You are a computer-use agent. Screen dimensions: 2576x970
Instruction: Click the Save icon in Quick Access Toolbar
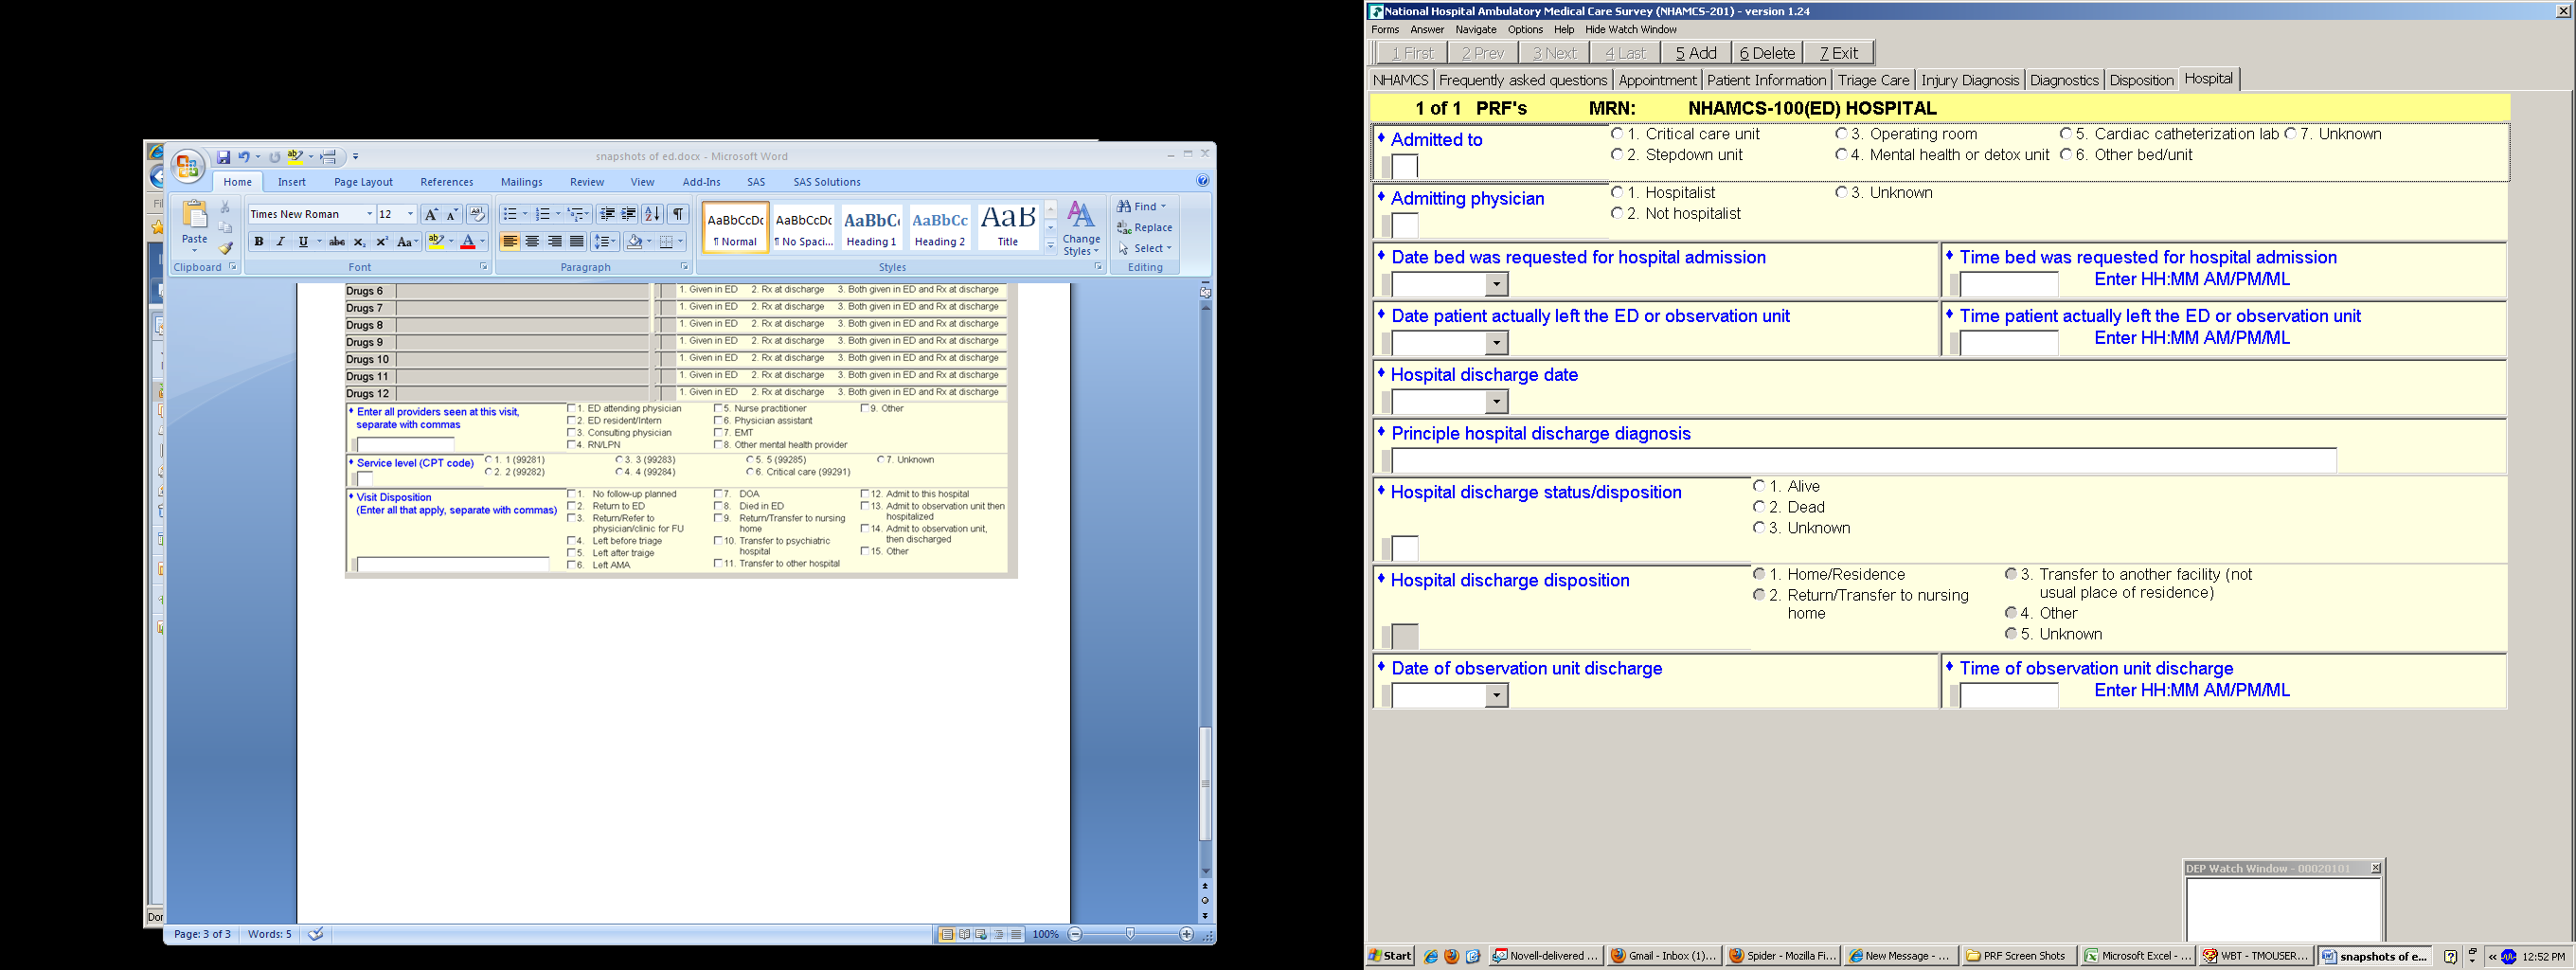click(223, 157)
